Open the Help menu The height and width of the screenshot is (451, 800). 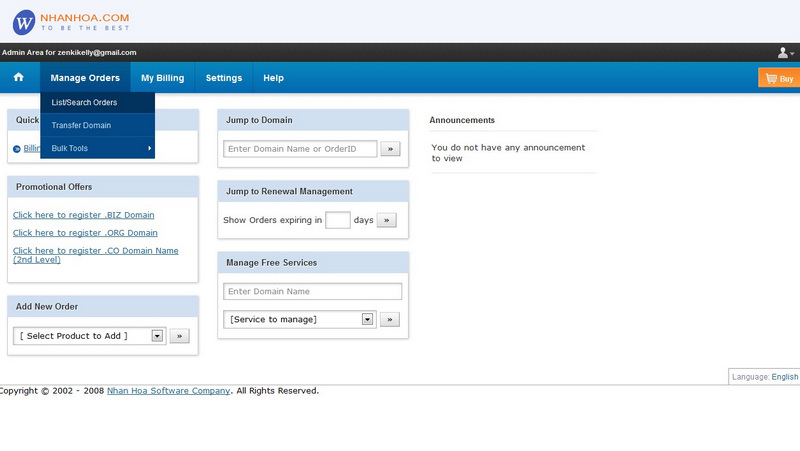coord(273,78)
